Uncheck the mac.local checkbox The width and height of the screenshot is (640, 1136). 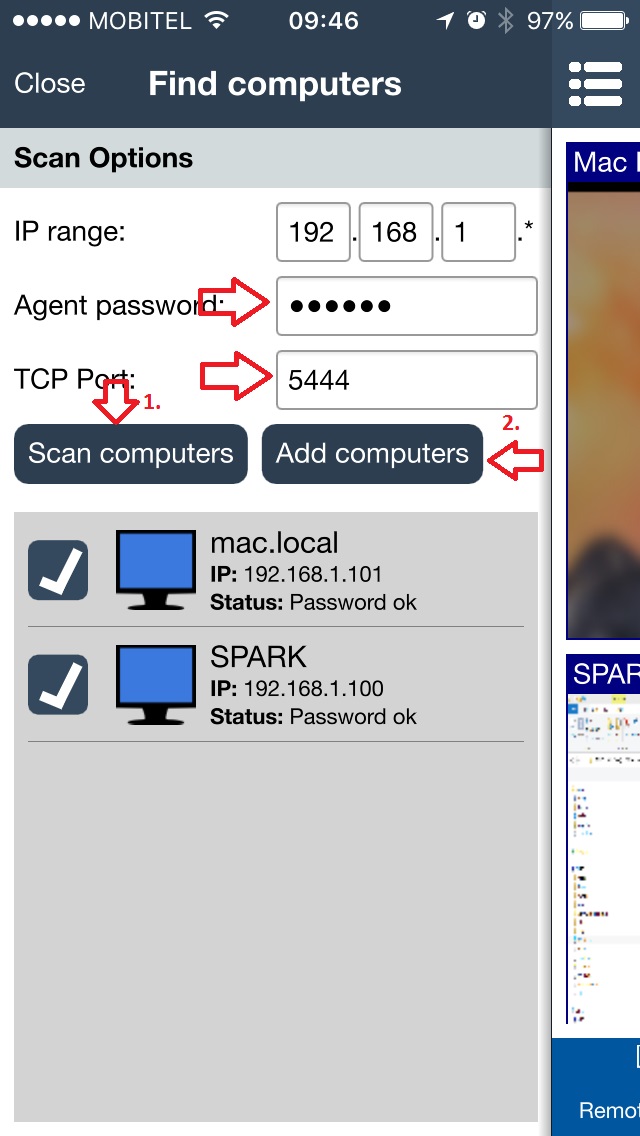[x=58, y=569]
